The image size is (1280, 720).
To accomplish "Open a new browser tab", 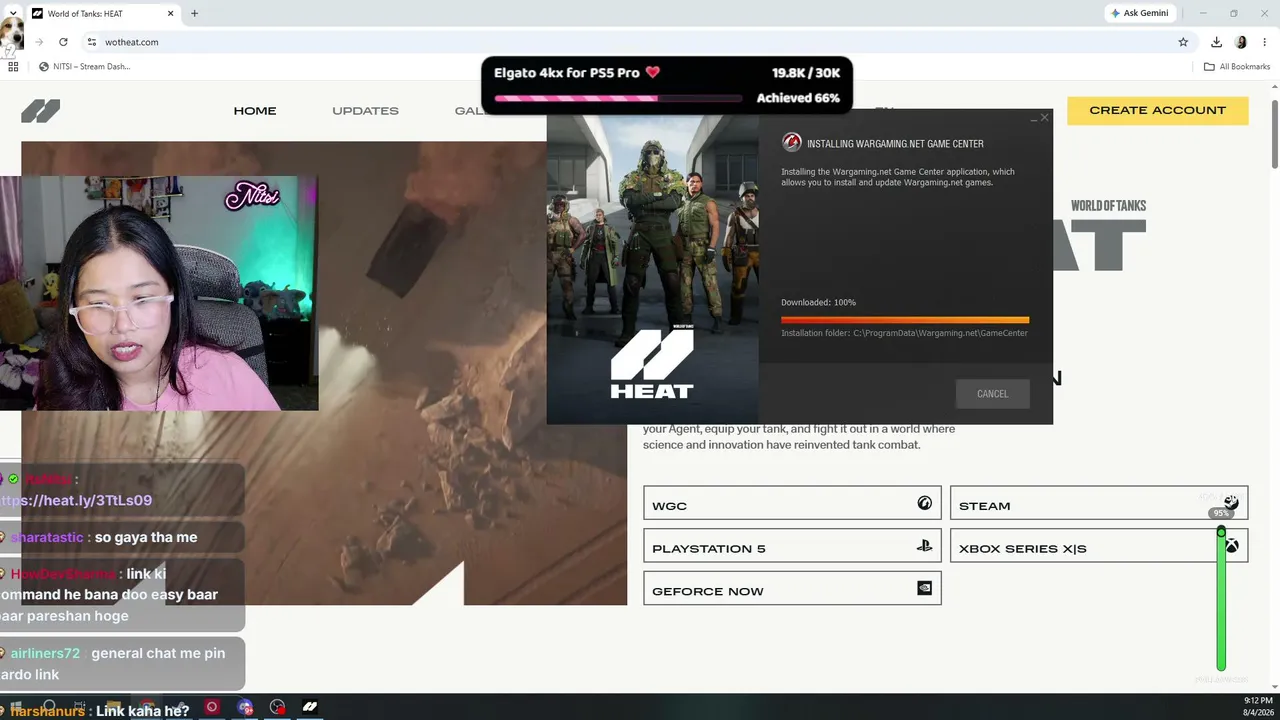I will [194, 14].
